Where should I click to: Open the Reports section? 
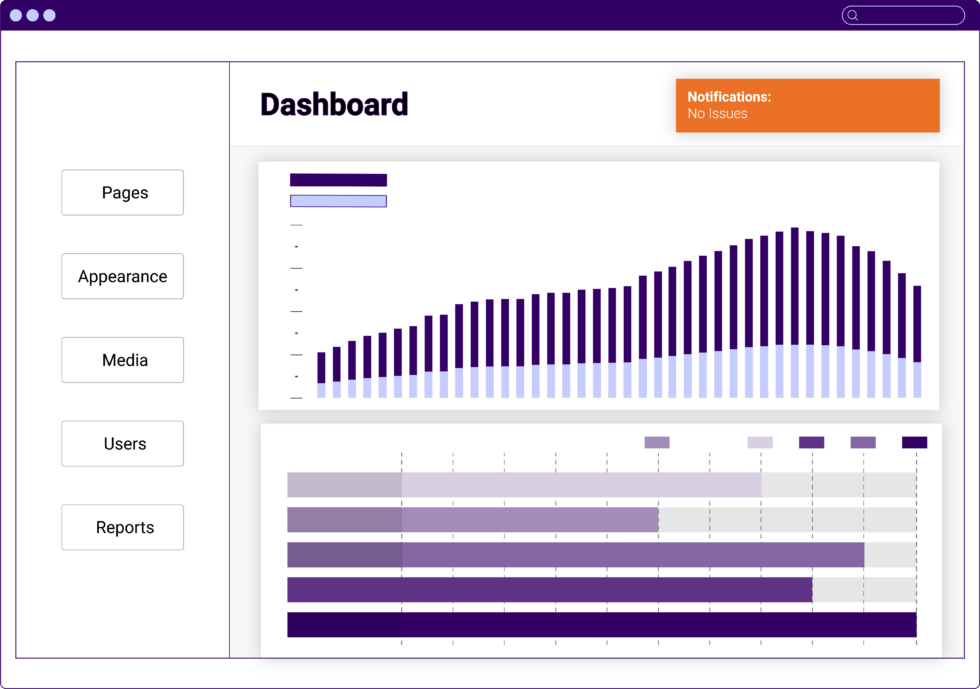tap(123, 527)
